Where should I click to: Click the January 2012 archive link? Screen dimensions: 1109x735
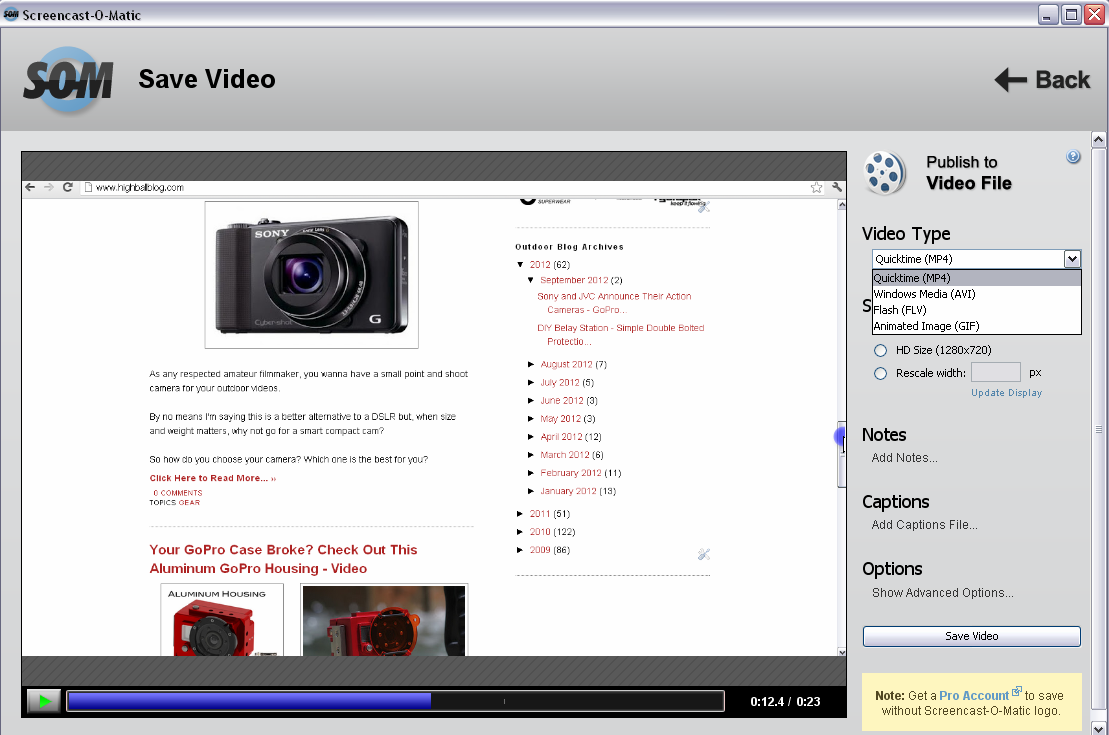pyautogui.click(x=568, y=491)
